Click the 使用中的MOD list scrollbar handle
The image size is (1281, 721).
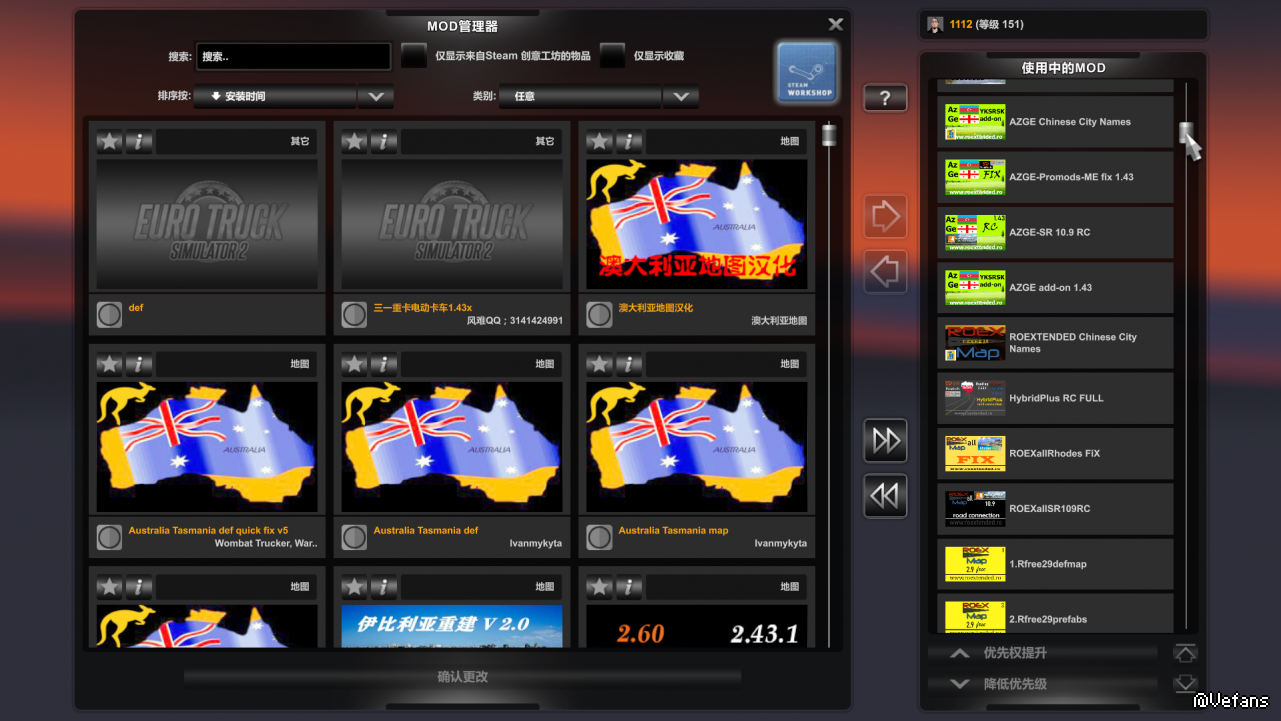(1186, 133)
